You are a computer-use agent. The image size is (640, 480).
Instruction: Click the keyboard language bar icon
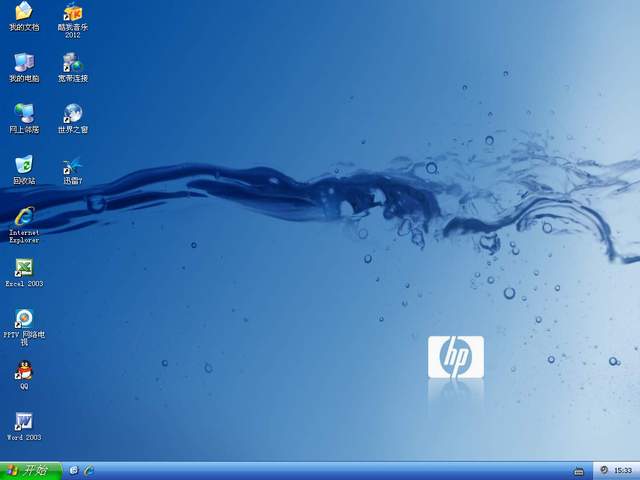(x=578, y=470)
